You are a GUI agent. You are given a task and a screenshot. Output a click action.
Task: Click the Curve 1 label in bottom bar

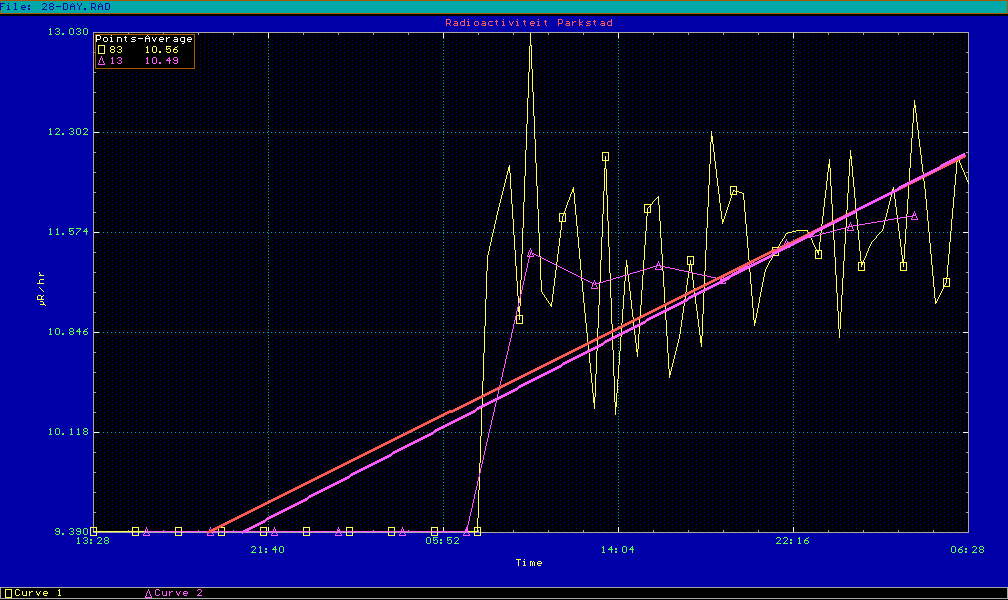click(x=39, y=593)
